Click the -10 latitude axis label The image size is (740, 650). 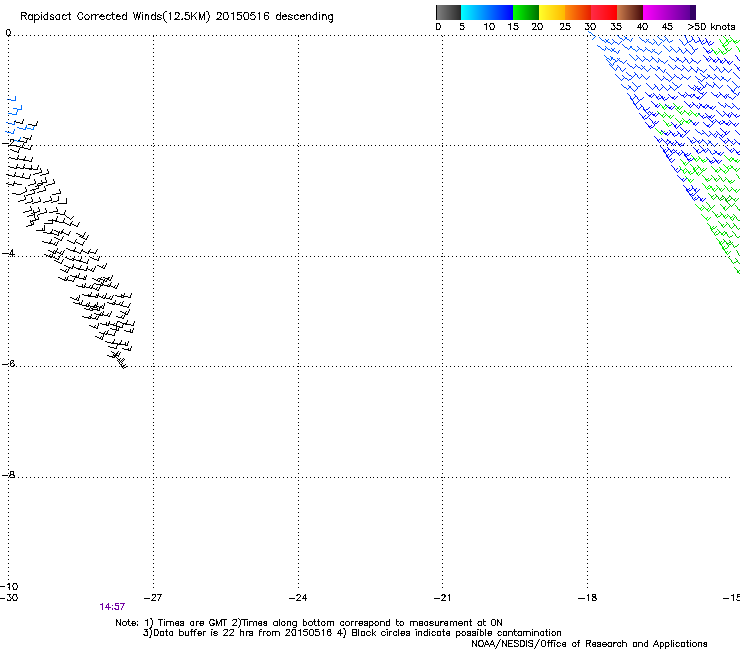pyautogui.click(x=9, y=587)
